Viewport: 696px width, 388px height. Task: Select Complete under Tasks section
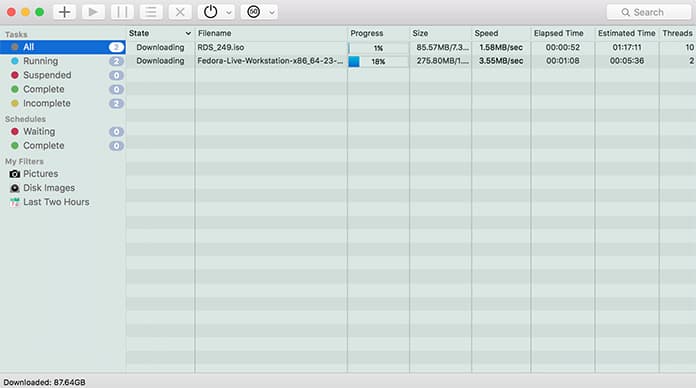tap(63, 89)
